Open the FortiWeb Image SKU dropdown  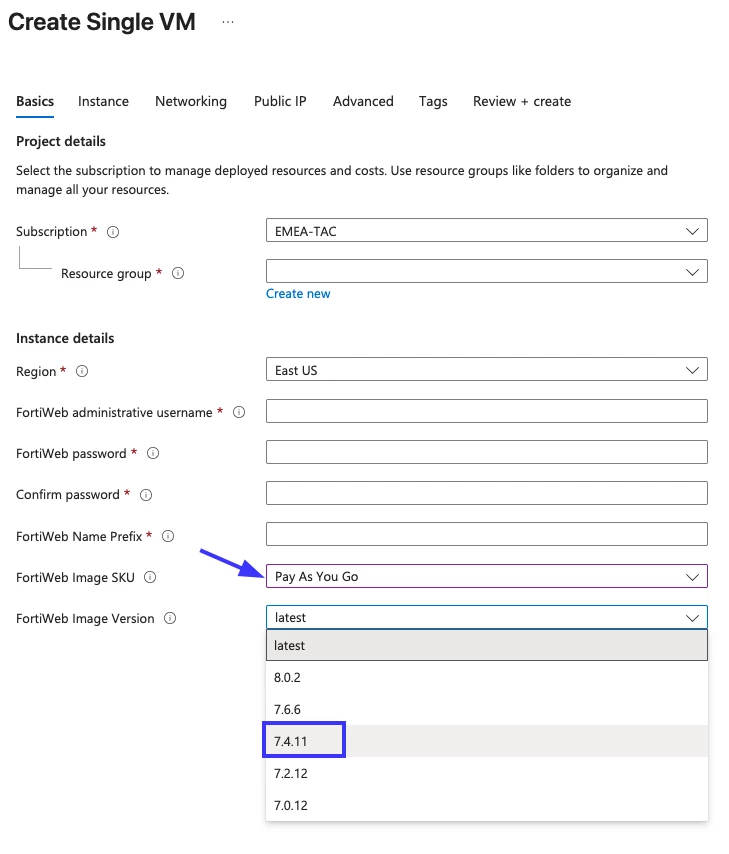tap(487, 576)
